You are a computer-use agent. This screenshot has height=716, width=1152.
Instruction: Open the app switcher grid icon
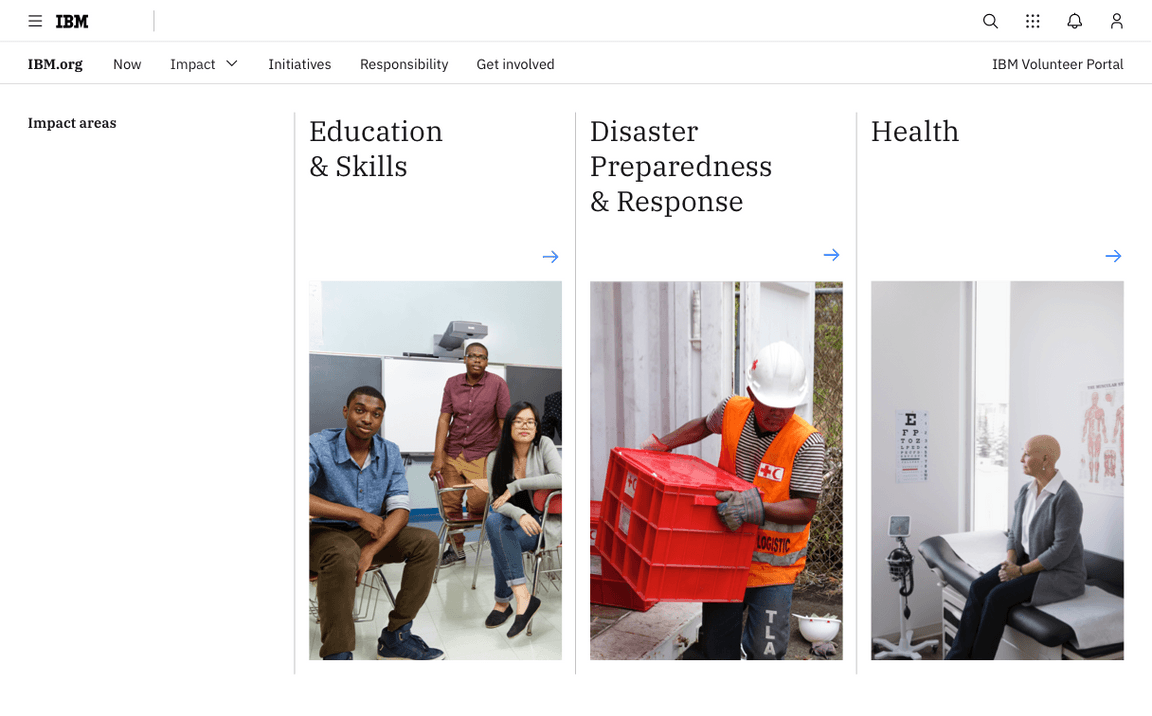coord(1033,21)
